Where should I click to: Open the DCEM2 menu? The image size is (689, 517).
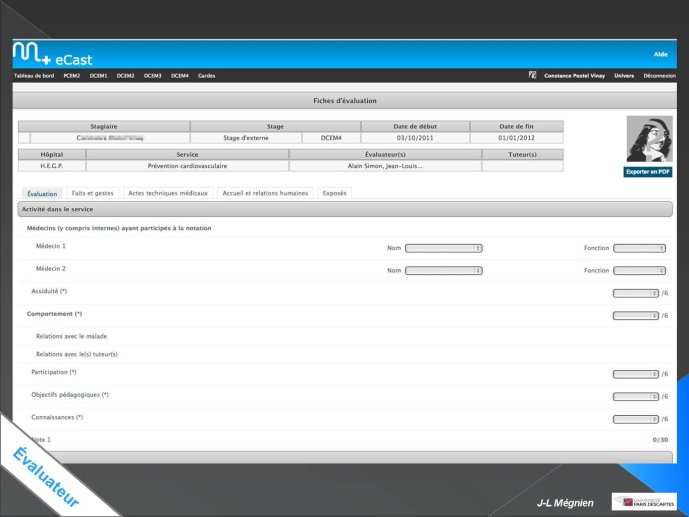coord(125,76)
